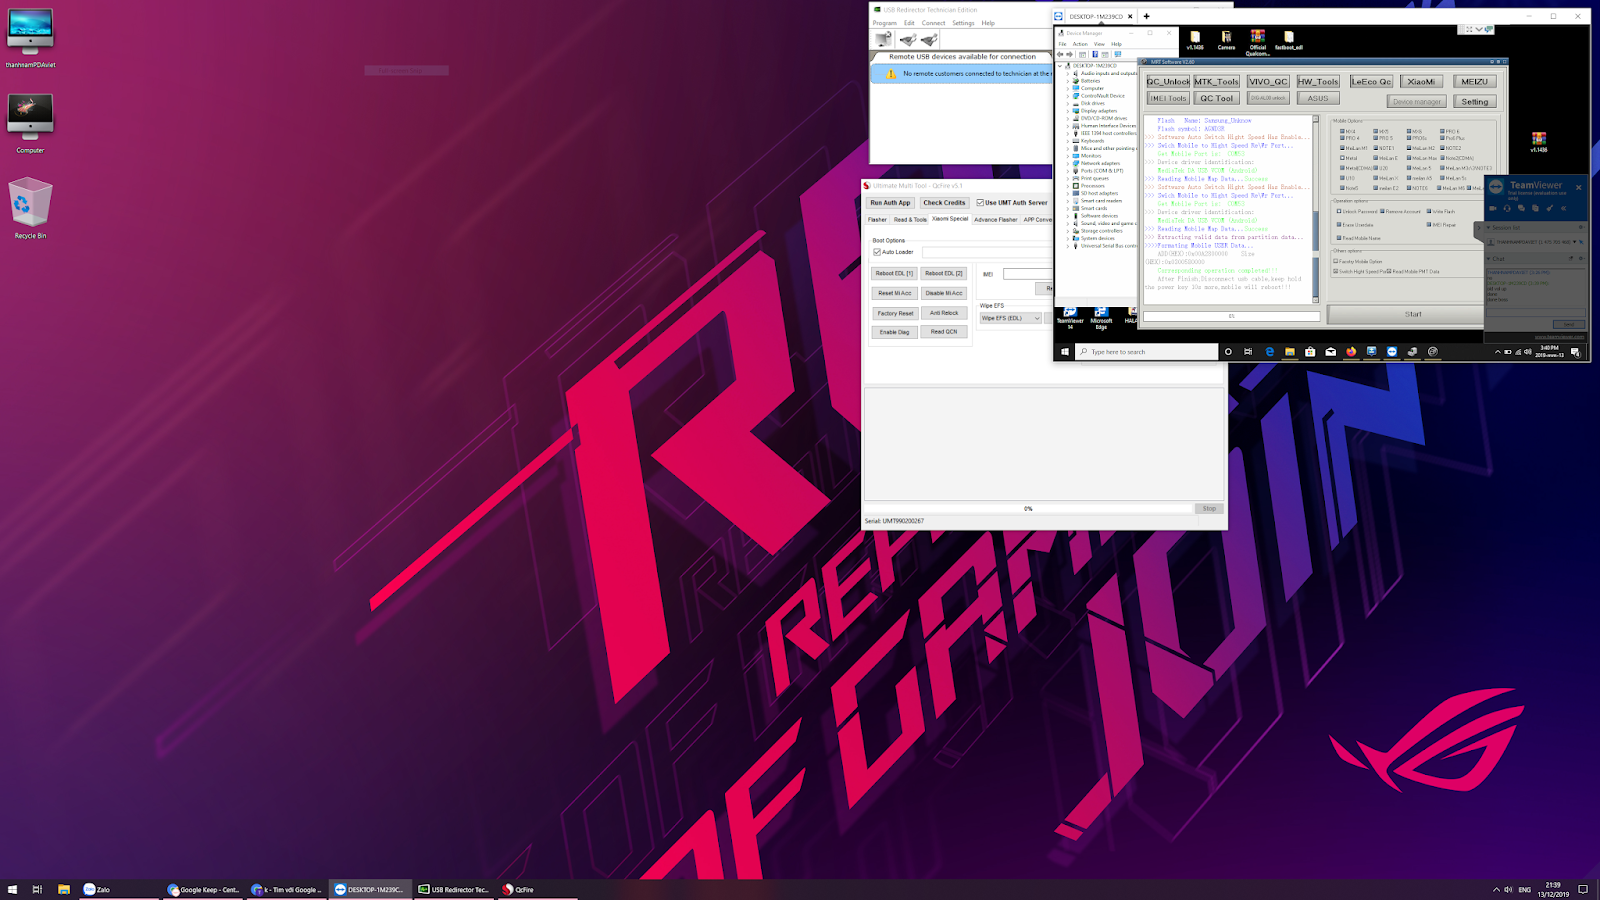1600x900 pixels.
Task: Switch to the Read & Tools tab
Action: click(910, 219)
